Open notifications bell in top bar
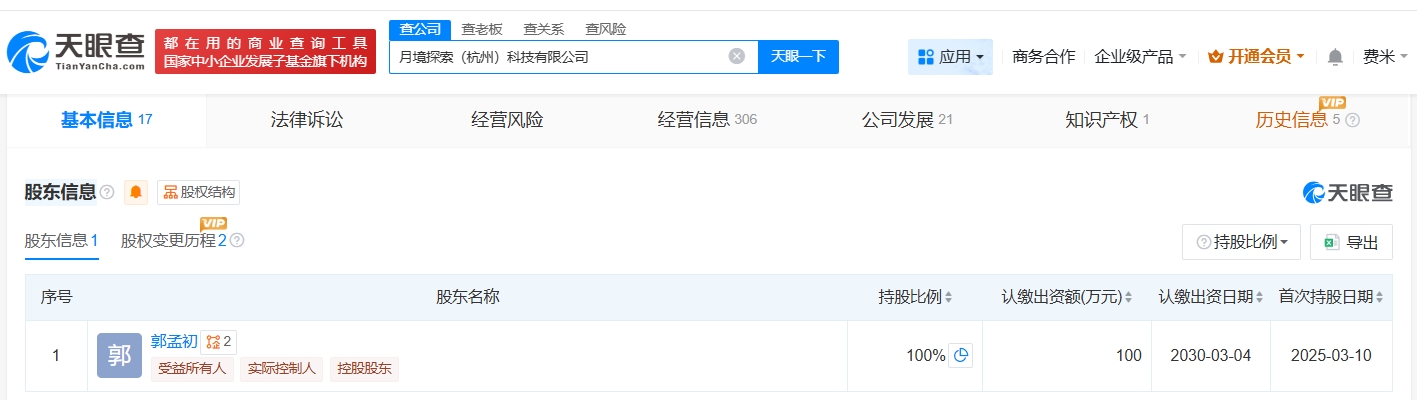1417x400 pixels. tap(1335, 57)
